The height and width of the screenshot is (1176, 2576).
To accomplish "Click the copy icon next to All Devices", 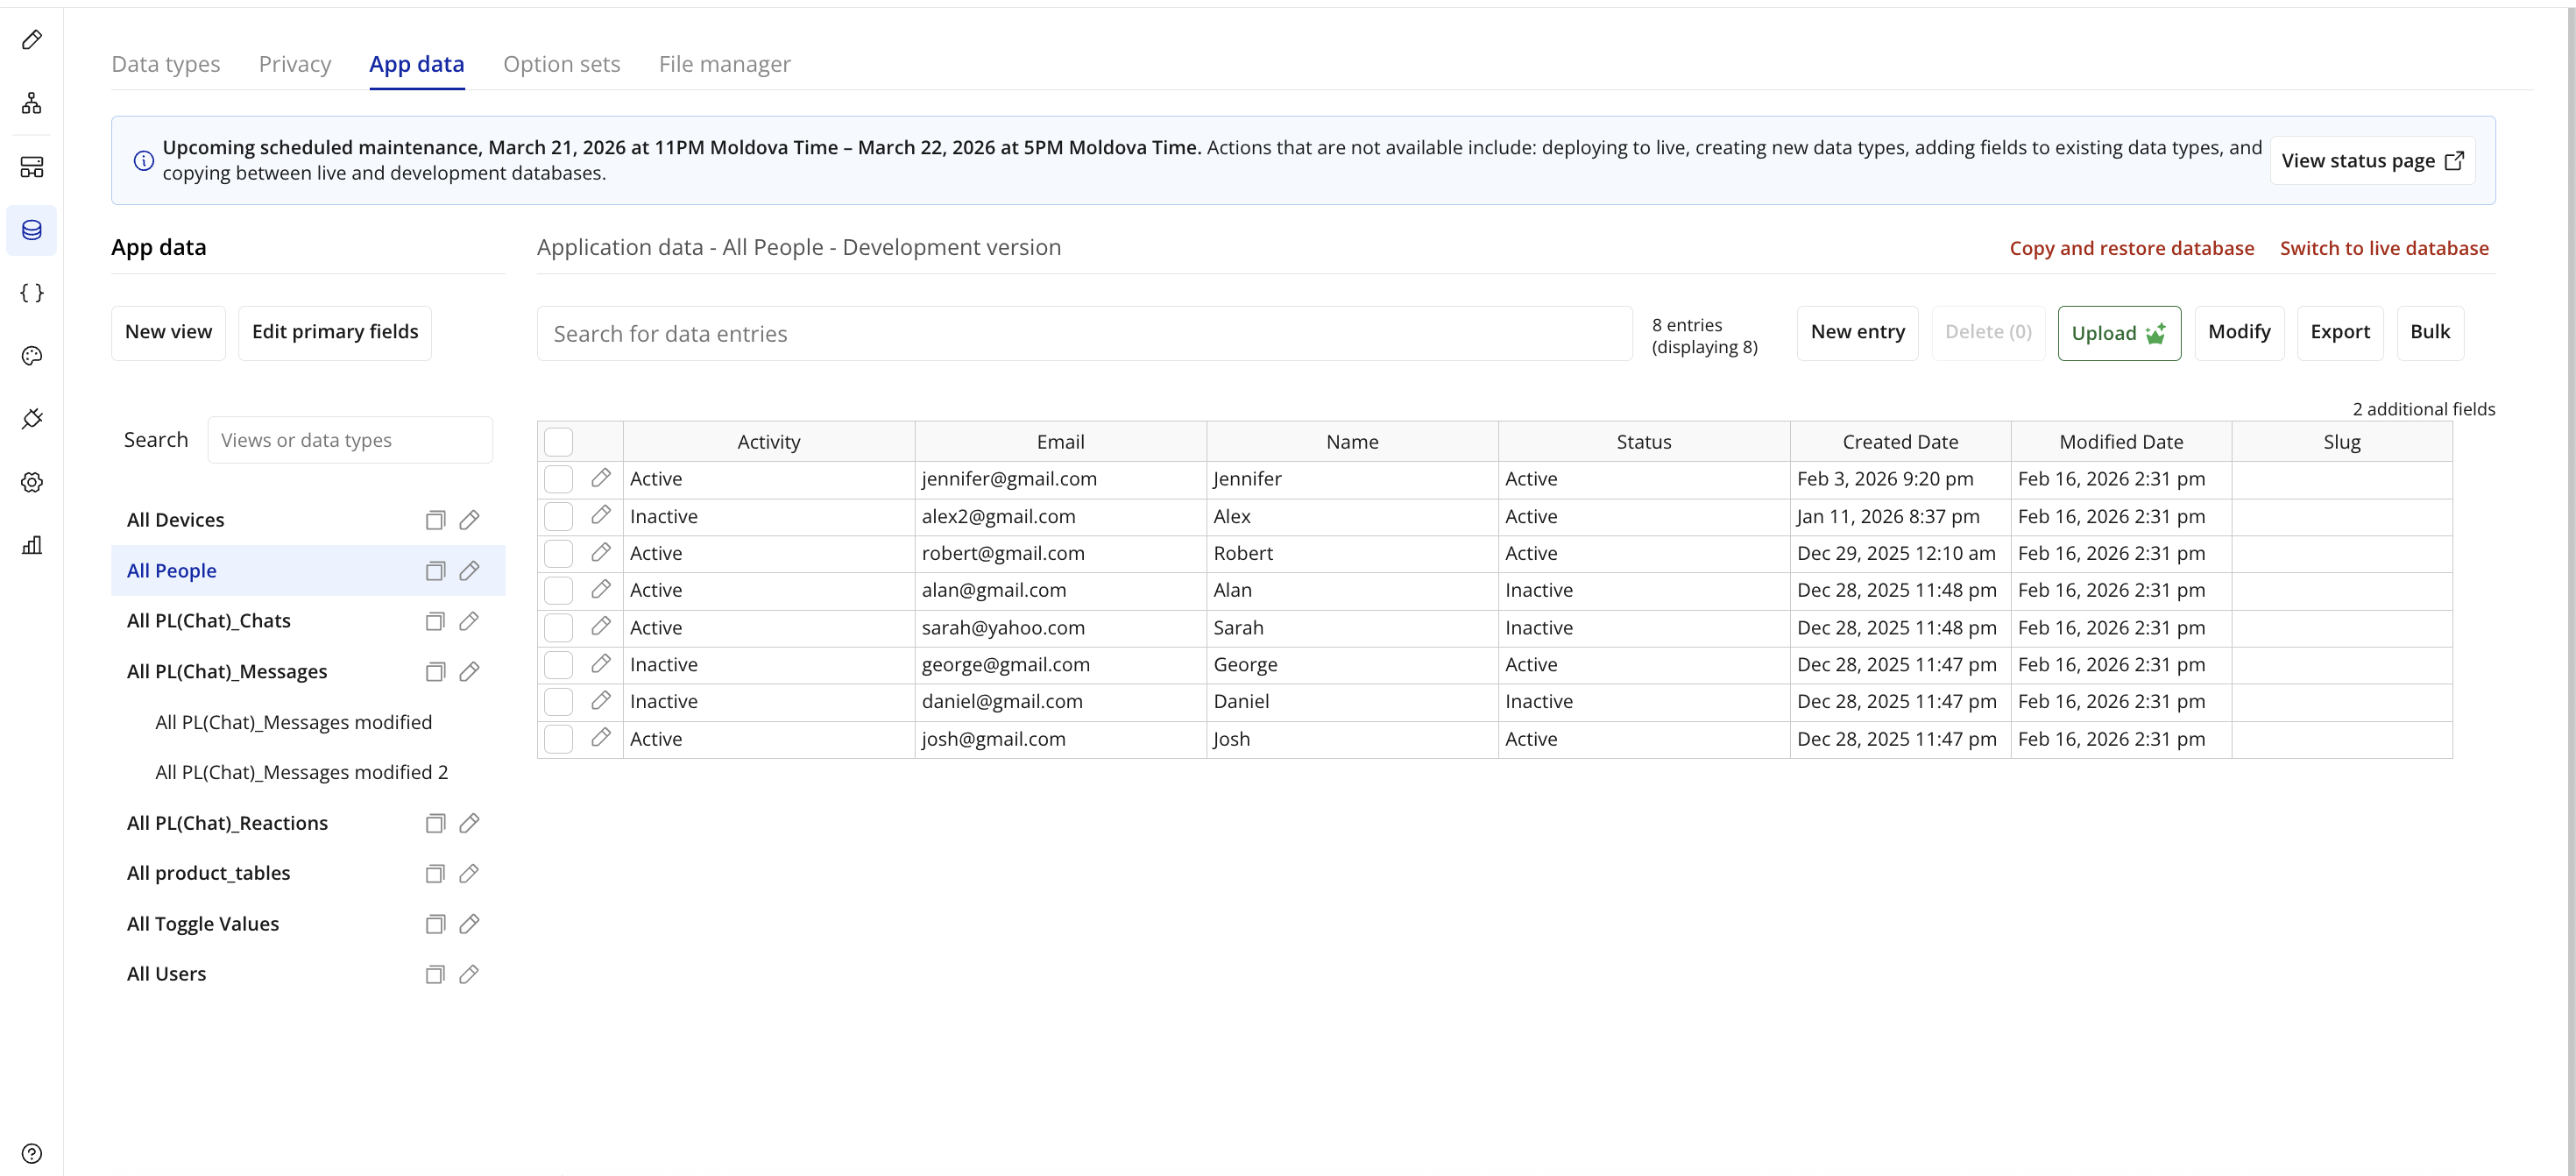I will click(x=435, y=520).
